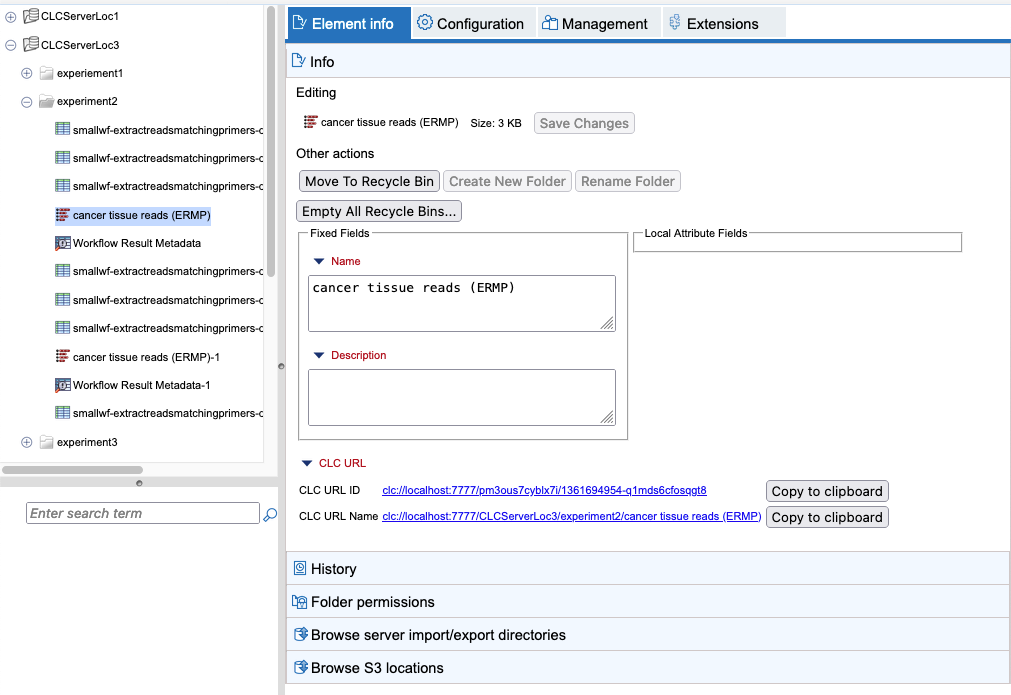Click the Empty All Recycle Bins button
1011x695 pixels.
coord(378,210)
